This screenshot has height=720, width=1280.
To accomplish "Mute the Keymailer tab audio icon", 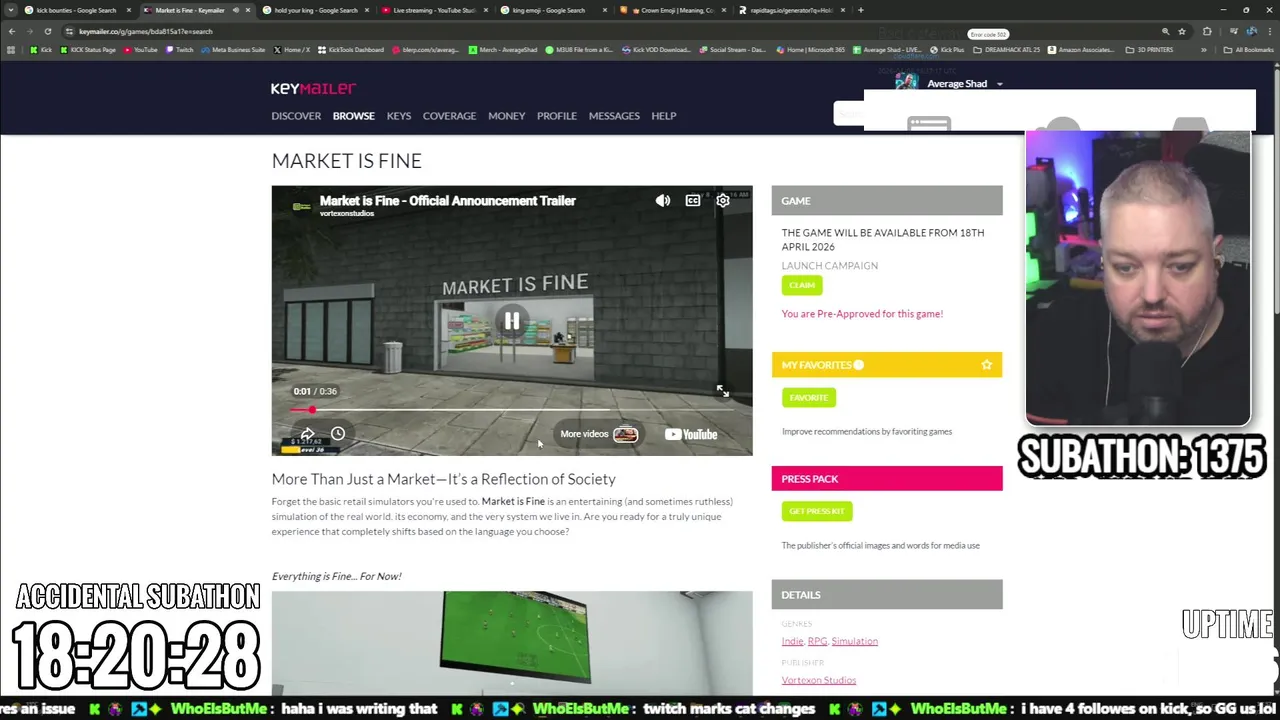I will tap(236, 10).
